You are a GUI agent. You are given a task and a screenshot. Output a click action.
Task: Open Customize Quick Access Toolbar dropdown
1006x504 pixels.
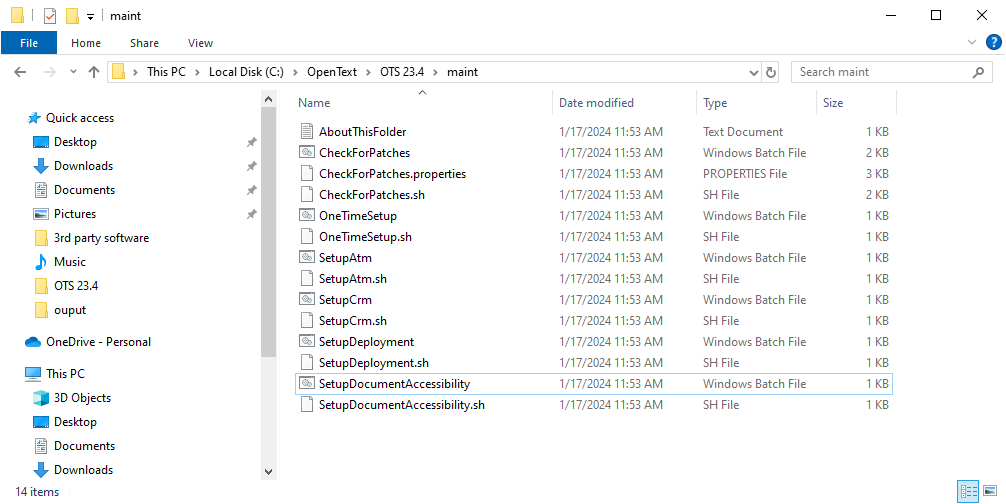[x=90, y=17]
